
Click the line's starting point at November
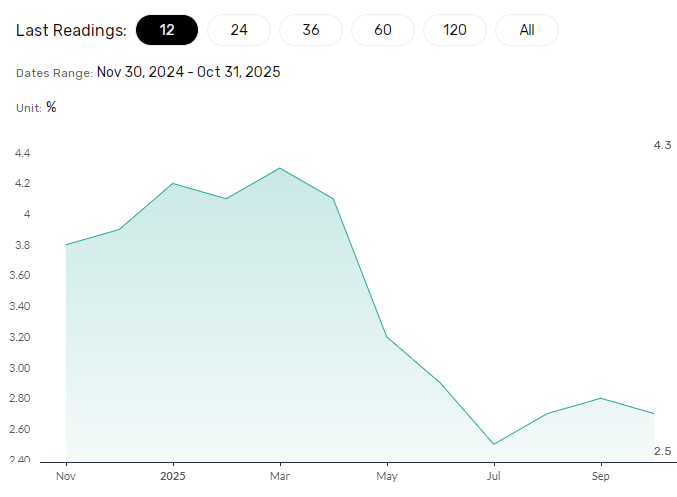pos(66,245)
